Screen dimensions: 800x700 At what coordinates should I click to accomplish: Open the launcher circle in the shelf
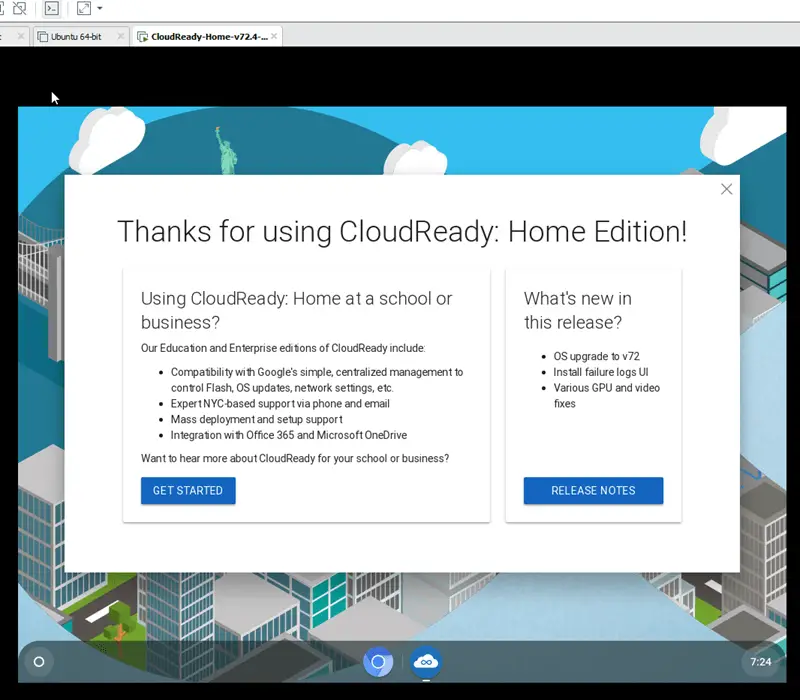[39, 662]
